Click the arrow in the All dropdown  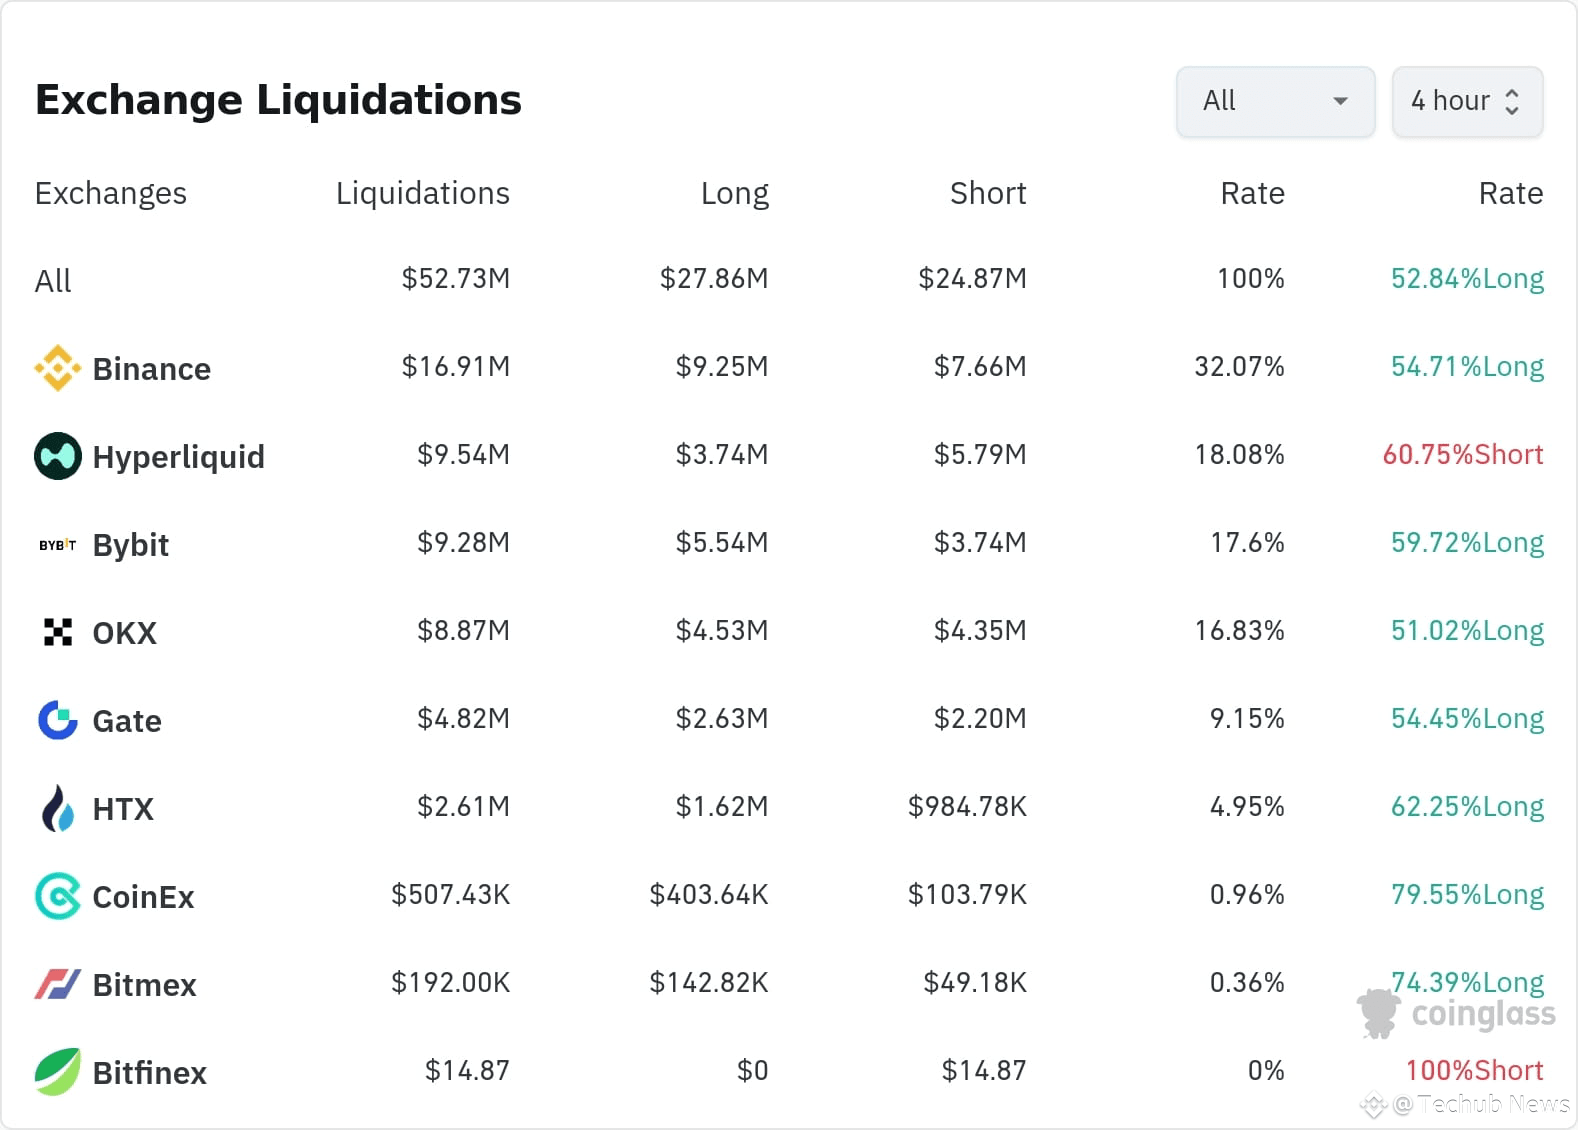click(x=1341, y=101)
